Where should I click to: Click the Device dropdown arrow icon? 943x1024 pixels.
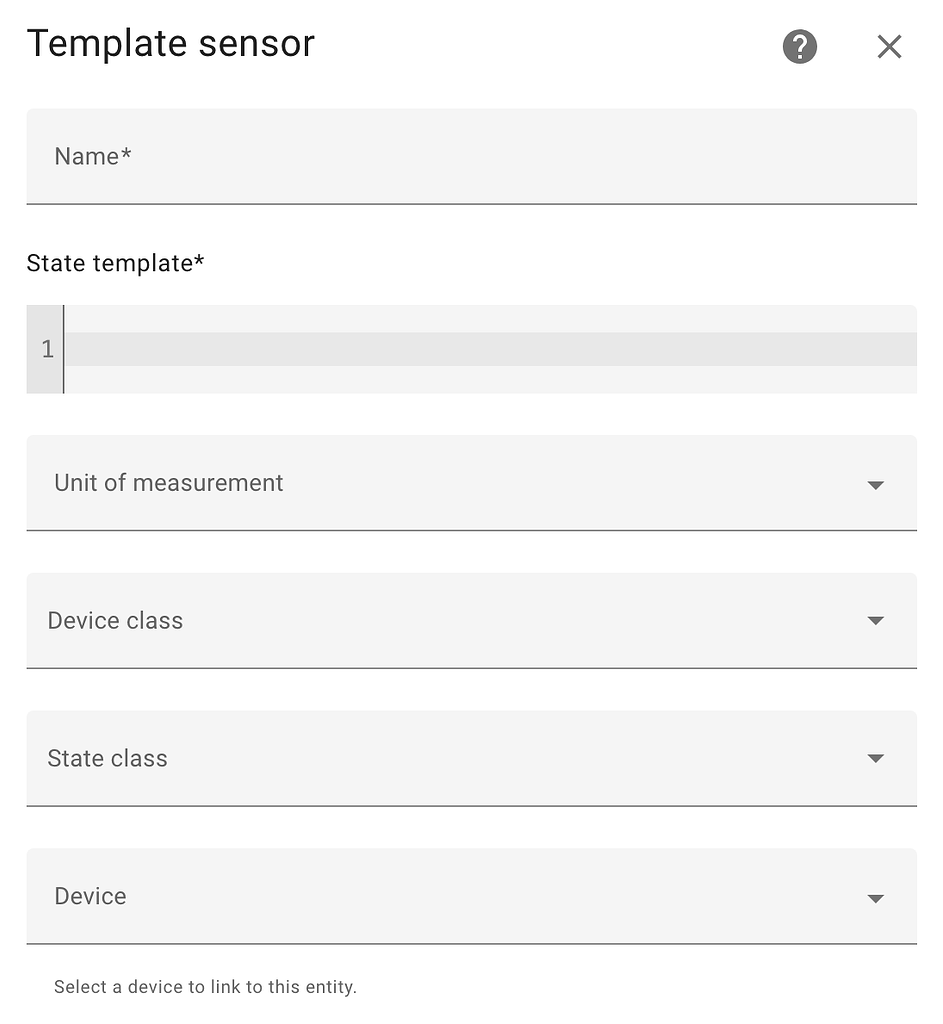(875, 899)
